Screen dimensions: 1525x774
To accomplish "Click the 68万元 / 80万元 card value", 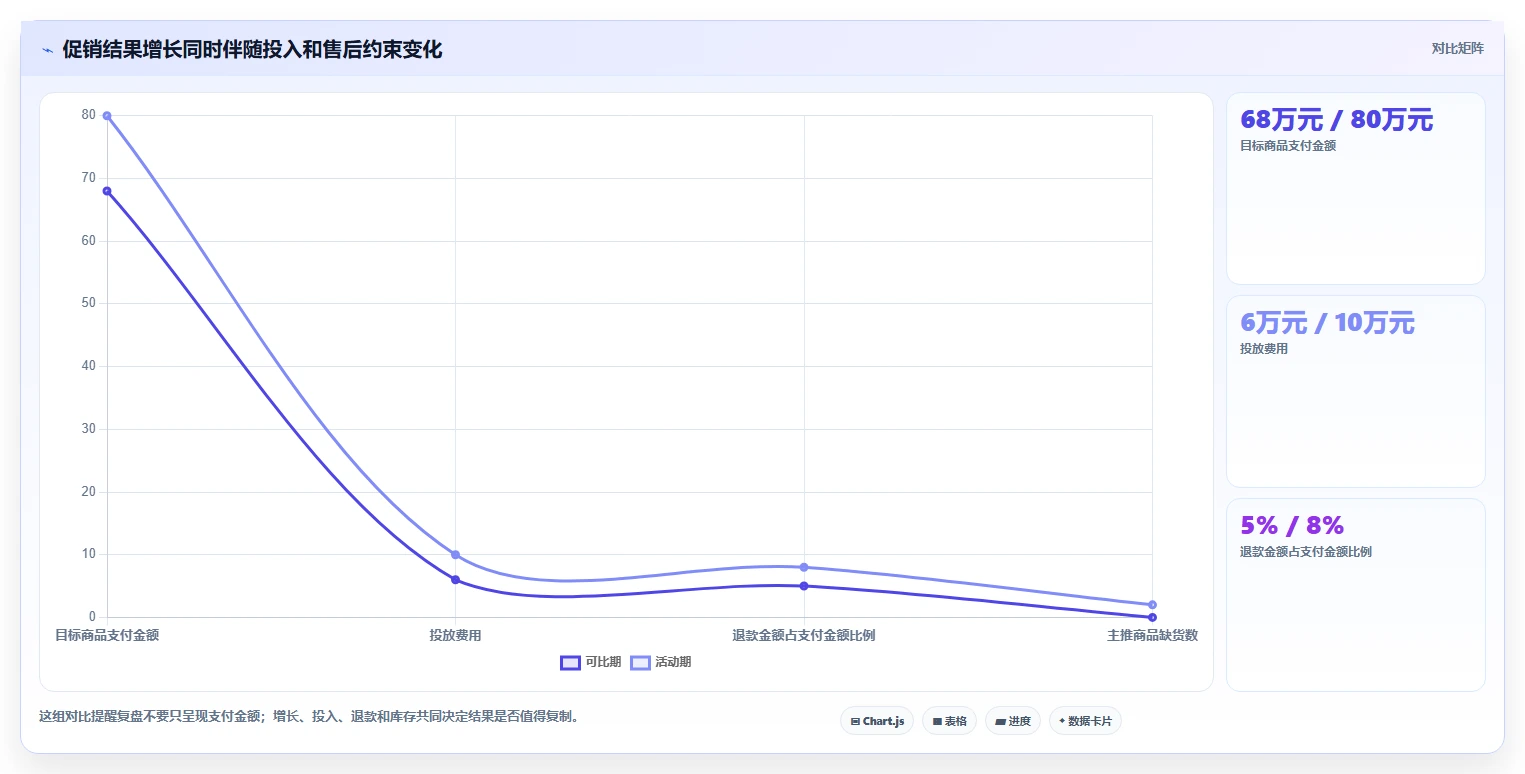I will pyautogui.click(x=1336, y=120).
